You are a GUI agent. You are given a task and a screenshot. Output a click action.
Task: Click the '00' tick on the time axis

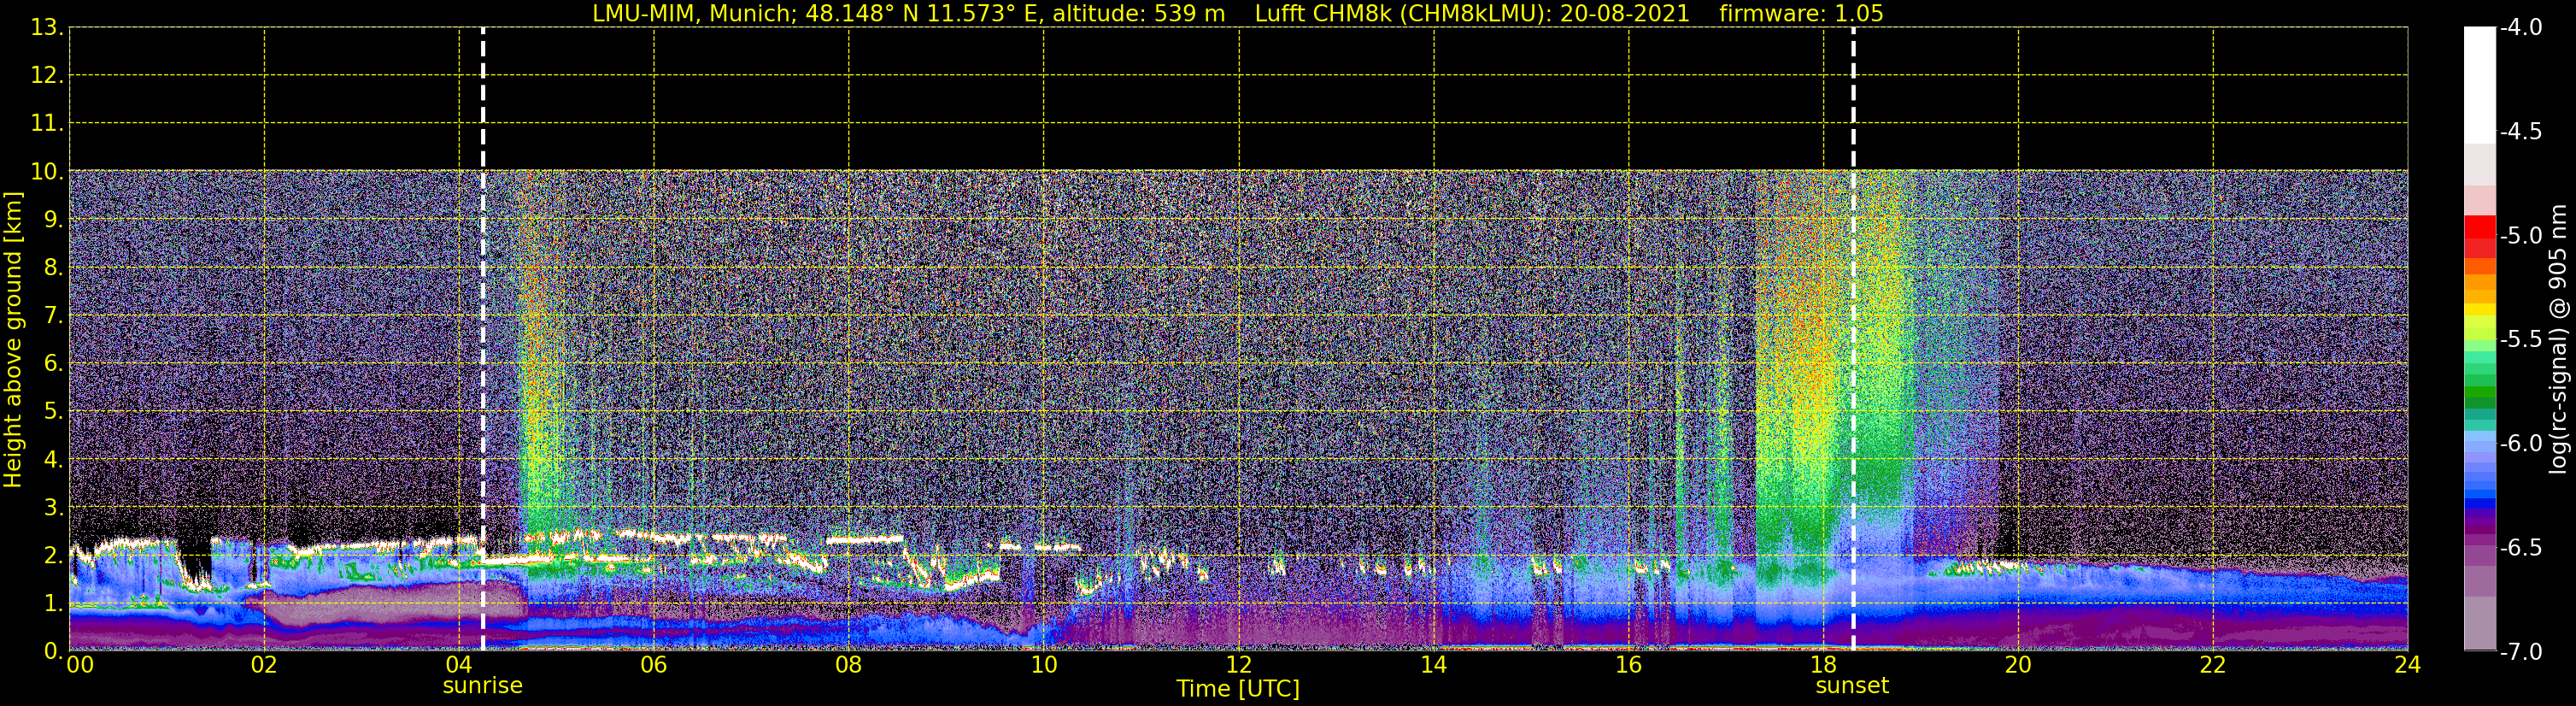[x=80, y=665]
